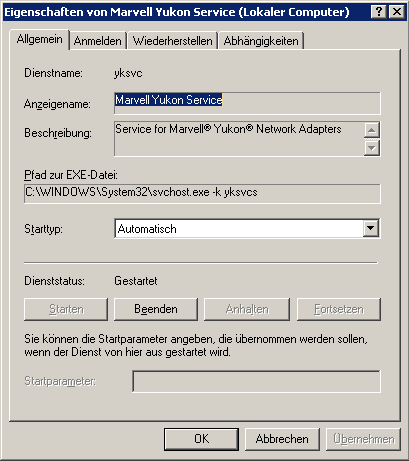The image size is (409, 461).
Task: Close the properties dialog with the X icon
Action: pos(397,12)
